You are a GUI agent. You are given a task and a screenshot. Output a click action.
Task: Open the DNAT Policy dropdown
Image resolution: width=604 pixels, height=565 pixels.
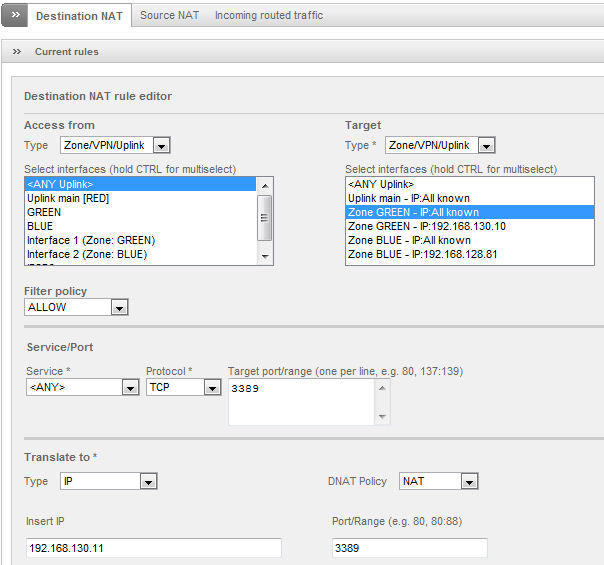(x=438, y=482)
